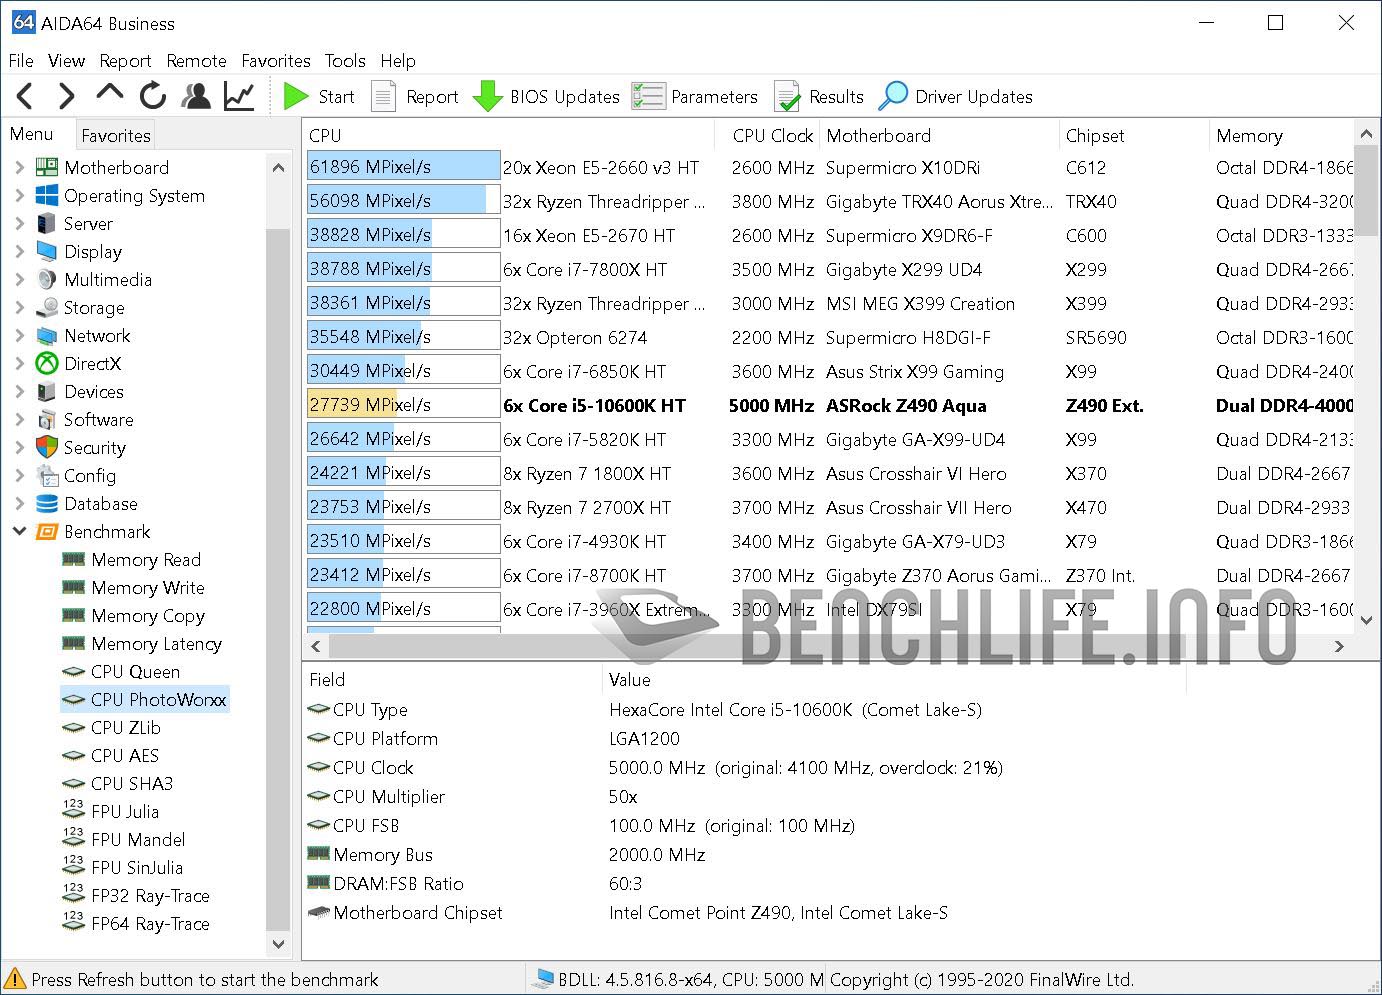Expand the Storage tree node
Image resolution: width=1382 pixels, height=995 pixels.
point(19,308)
